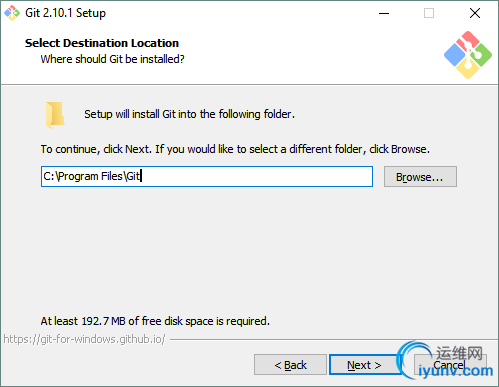Click the 192.7 MB free disk space notice
This screenshot has height=387, width=499.
pyautogui.click(x=155, y=321)
